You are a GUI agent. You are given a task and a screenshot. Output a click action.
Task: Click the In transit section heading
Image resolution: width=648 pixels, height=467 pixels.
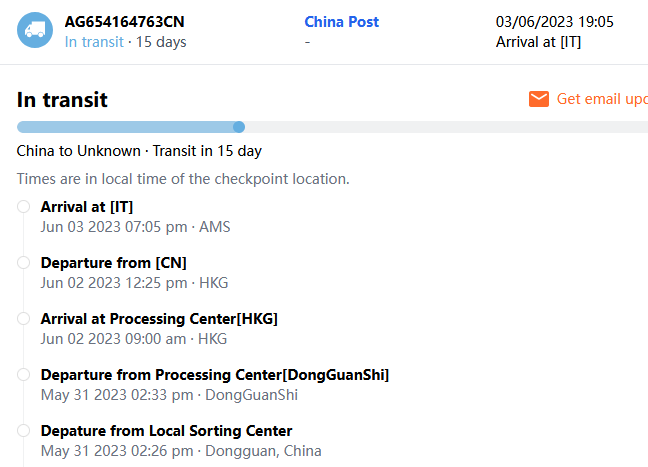(62, 100)
